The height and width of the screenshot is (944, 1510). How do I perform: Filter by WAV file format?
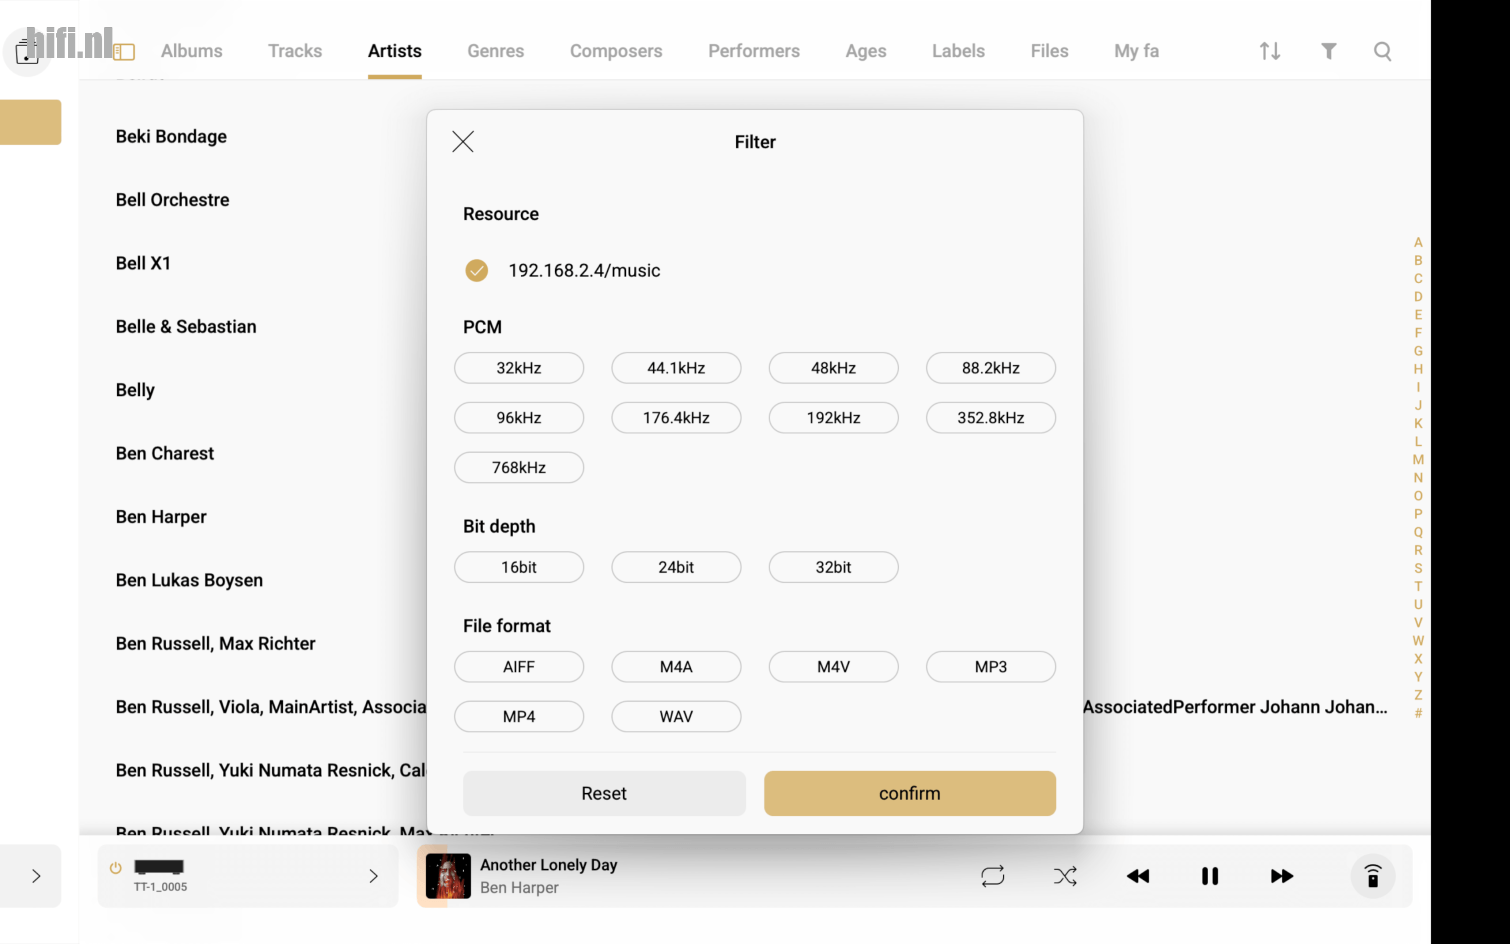coord(676,716)
